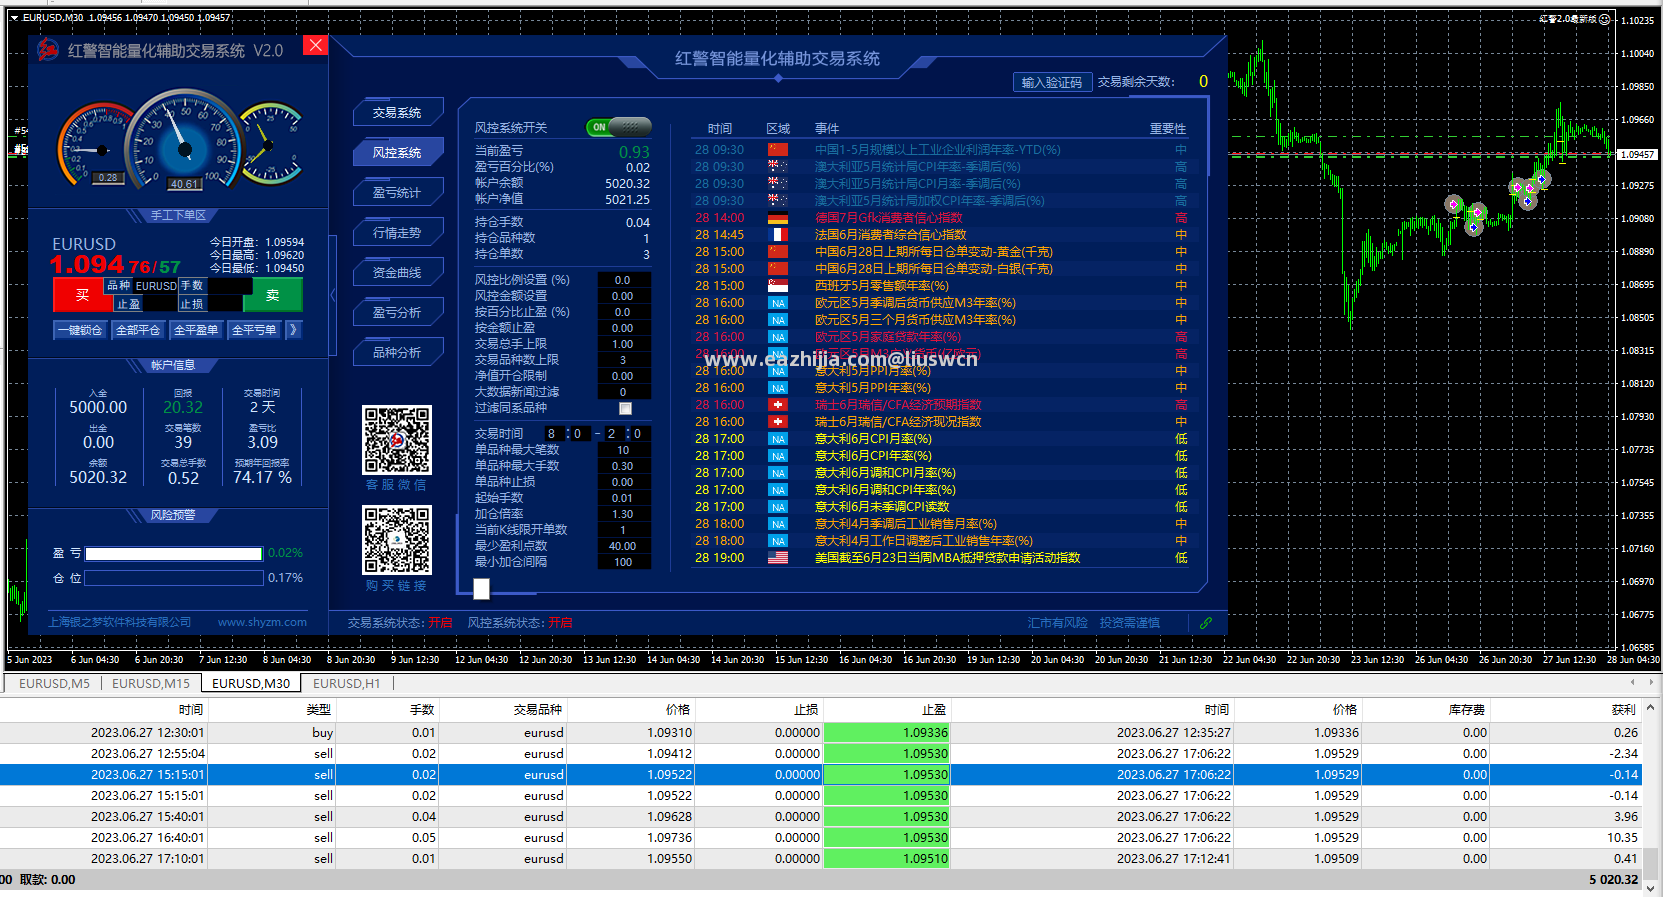Sort history by the 类型 column header
The height and width of the screenshot is (897, 1663).
point(271,710)
